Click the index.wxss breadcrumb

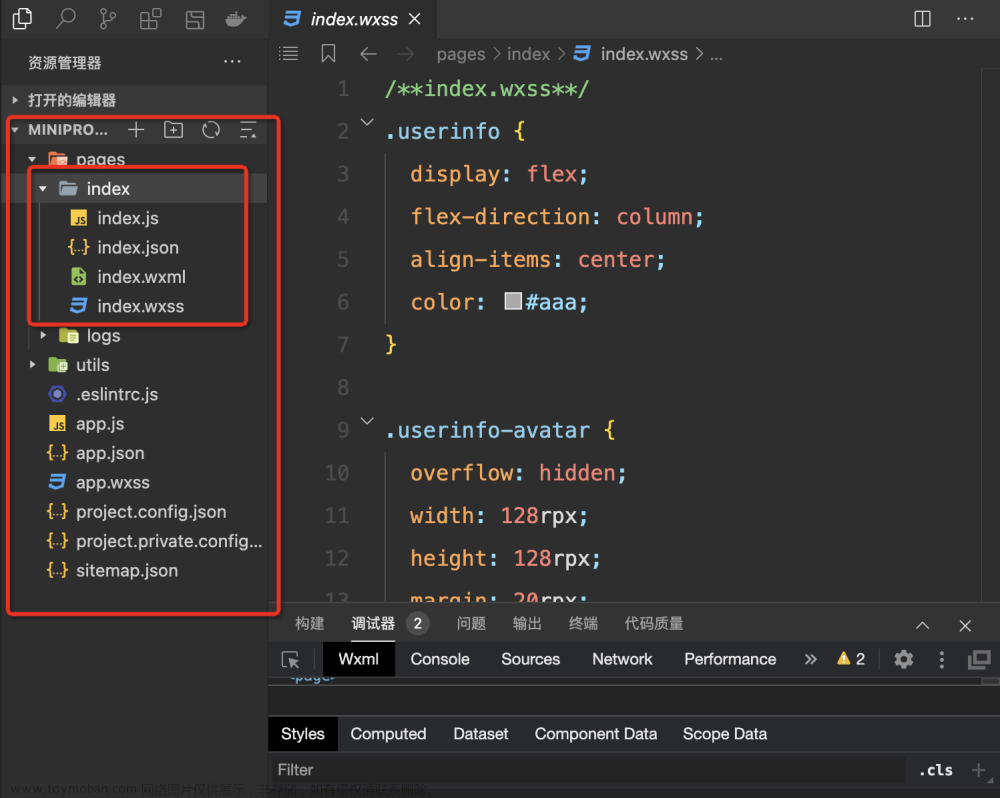click(644, 54)
